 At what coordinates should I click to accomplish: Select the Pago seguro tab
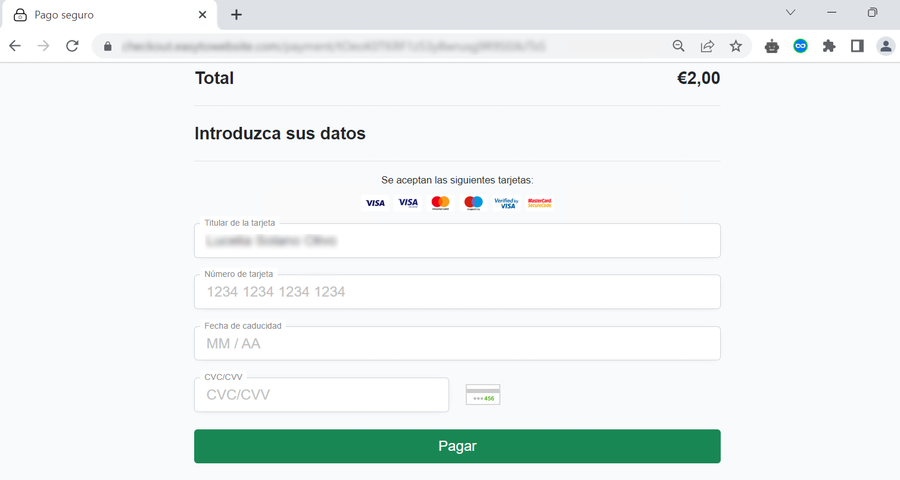[x=100, y=15]
